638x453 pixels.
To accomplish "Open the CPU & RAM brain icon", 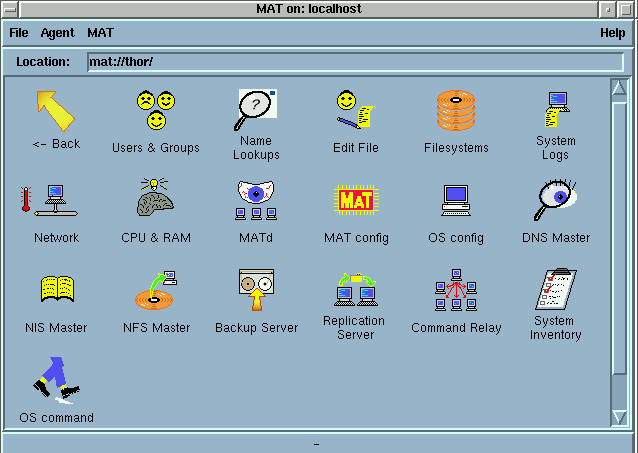I will click(155, 200).
